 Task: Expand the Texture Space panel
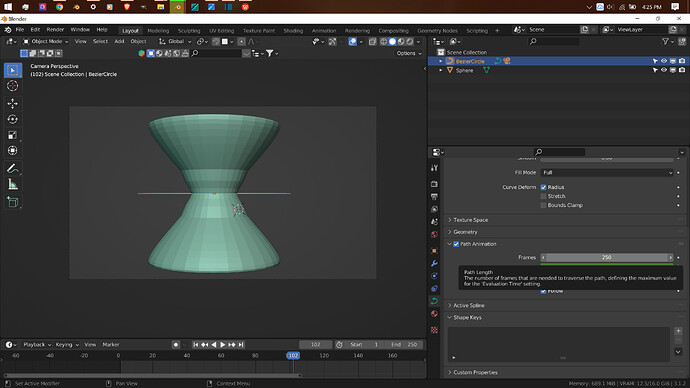click(x=470, y=220)
